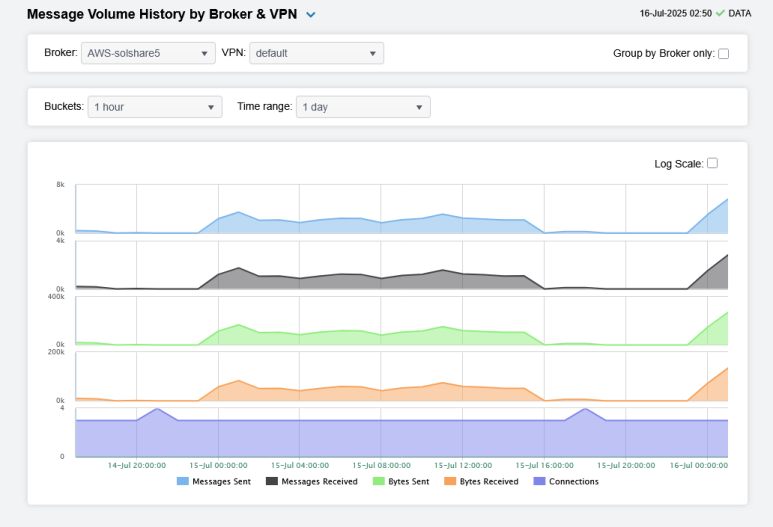The image size is (773, 527).
Task: Click the 14-Jul 20:00:00 axis label
Action: [x=137, y=465]
